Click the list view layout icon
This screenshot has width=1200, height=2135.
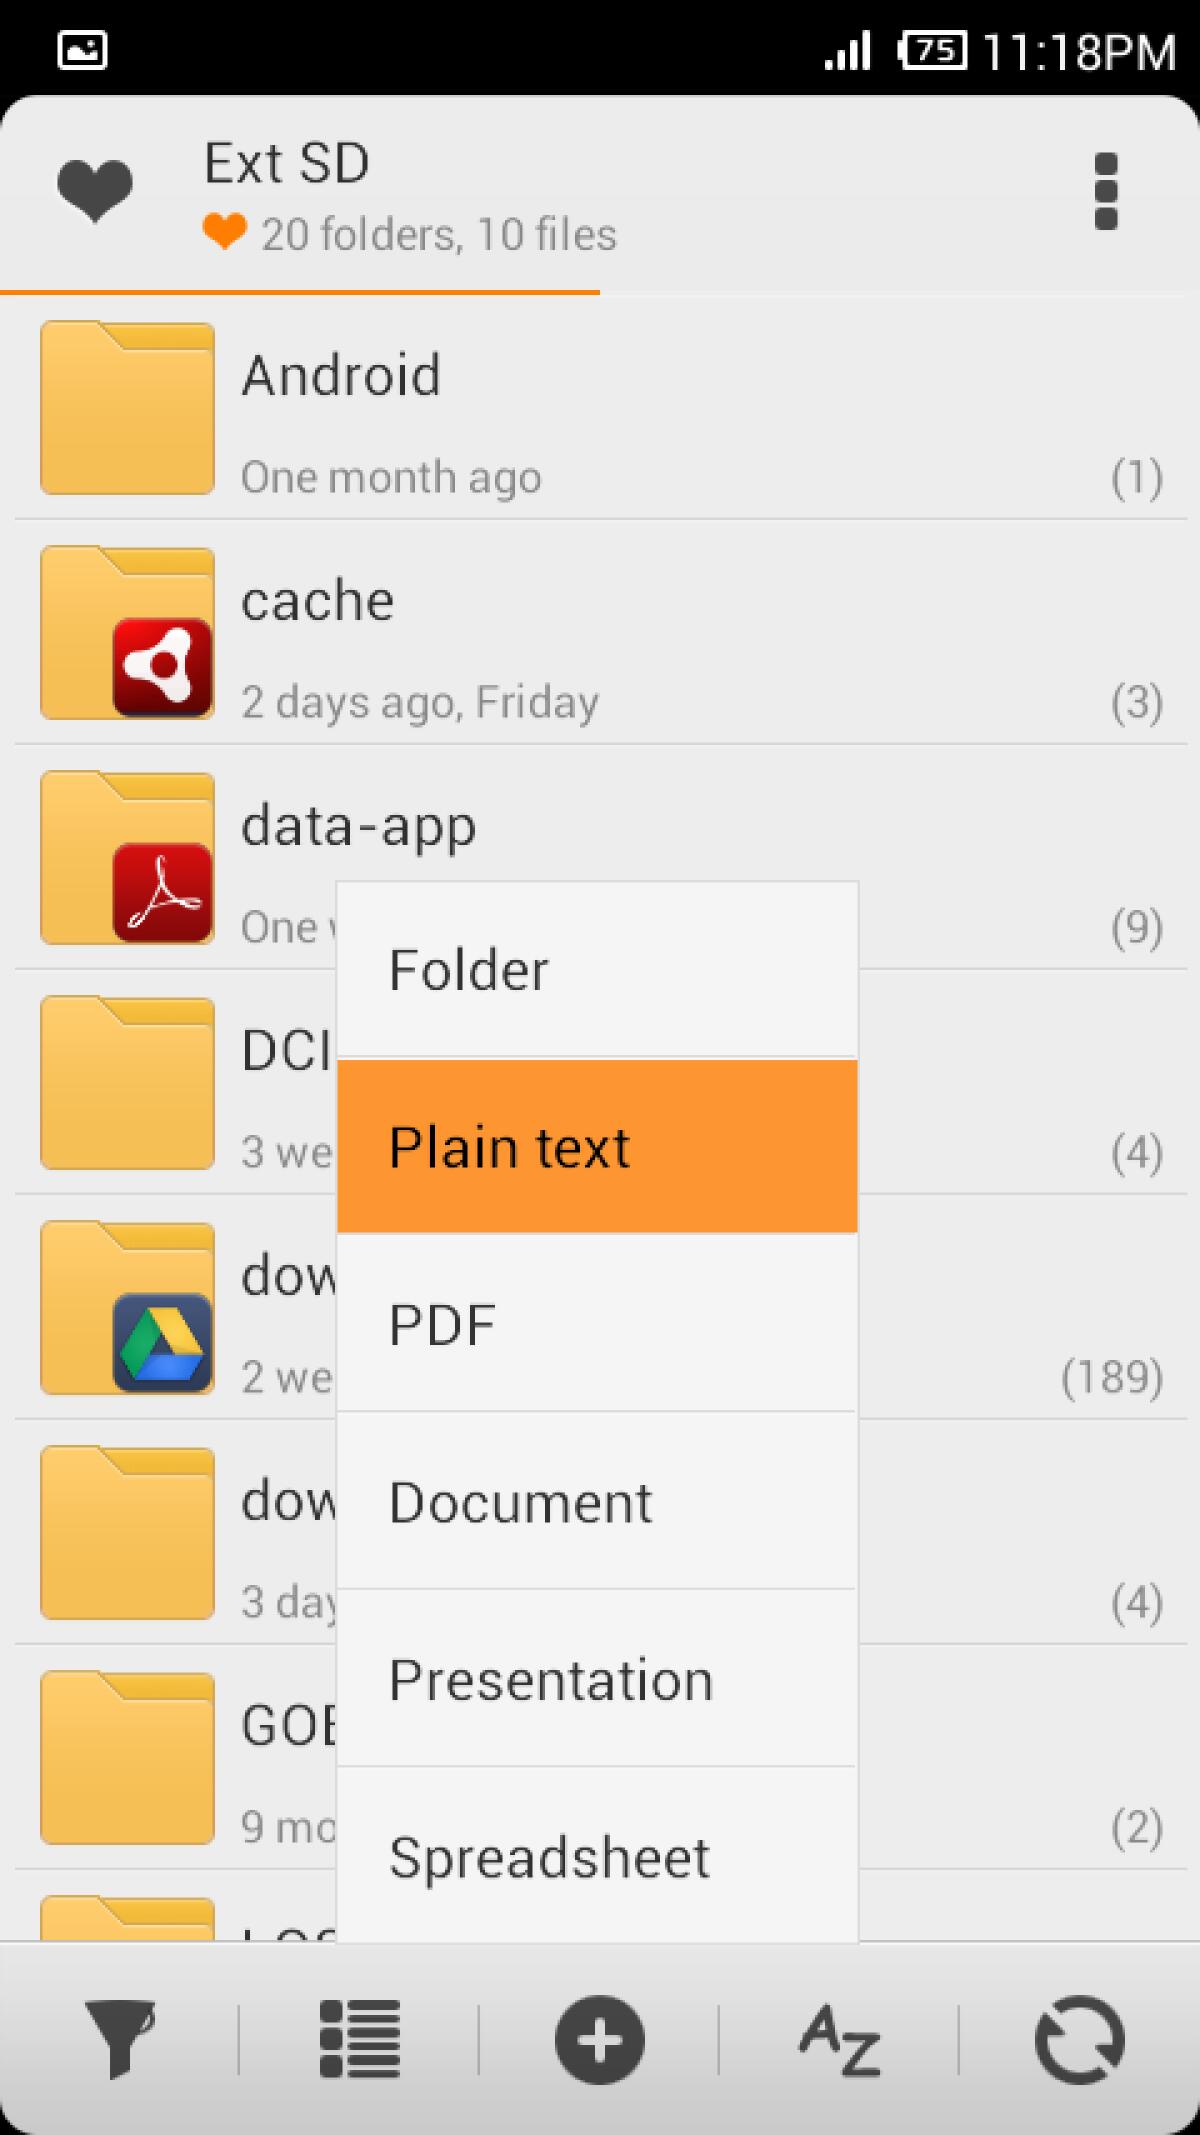coord(360,2038)
